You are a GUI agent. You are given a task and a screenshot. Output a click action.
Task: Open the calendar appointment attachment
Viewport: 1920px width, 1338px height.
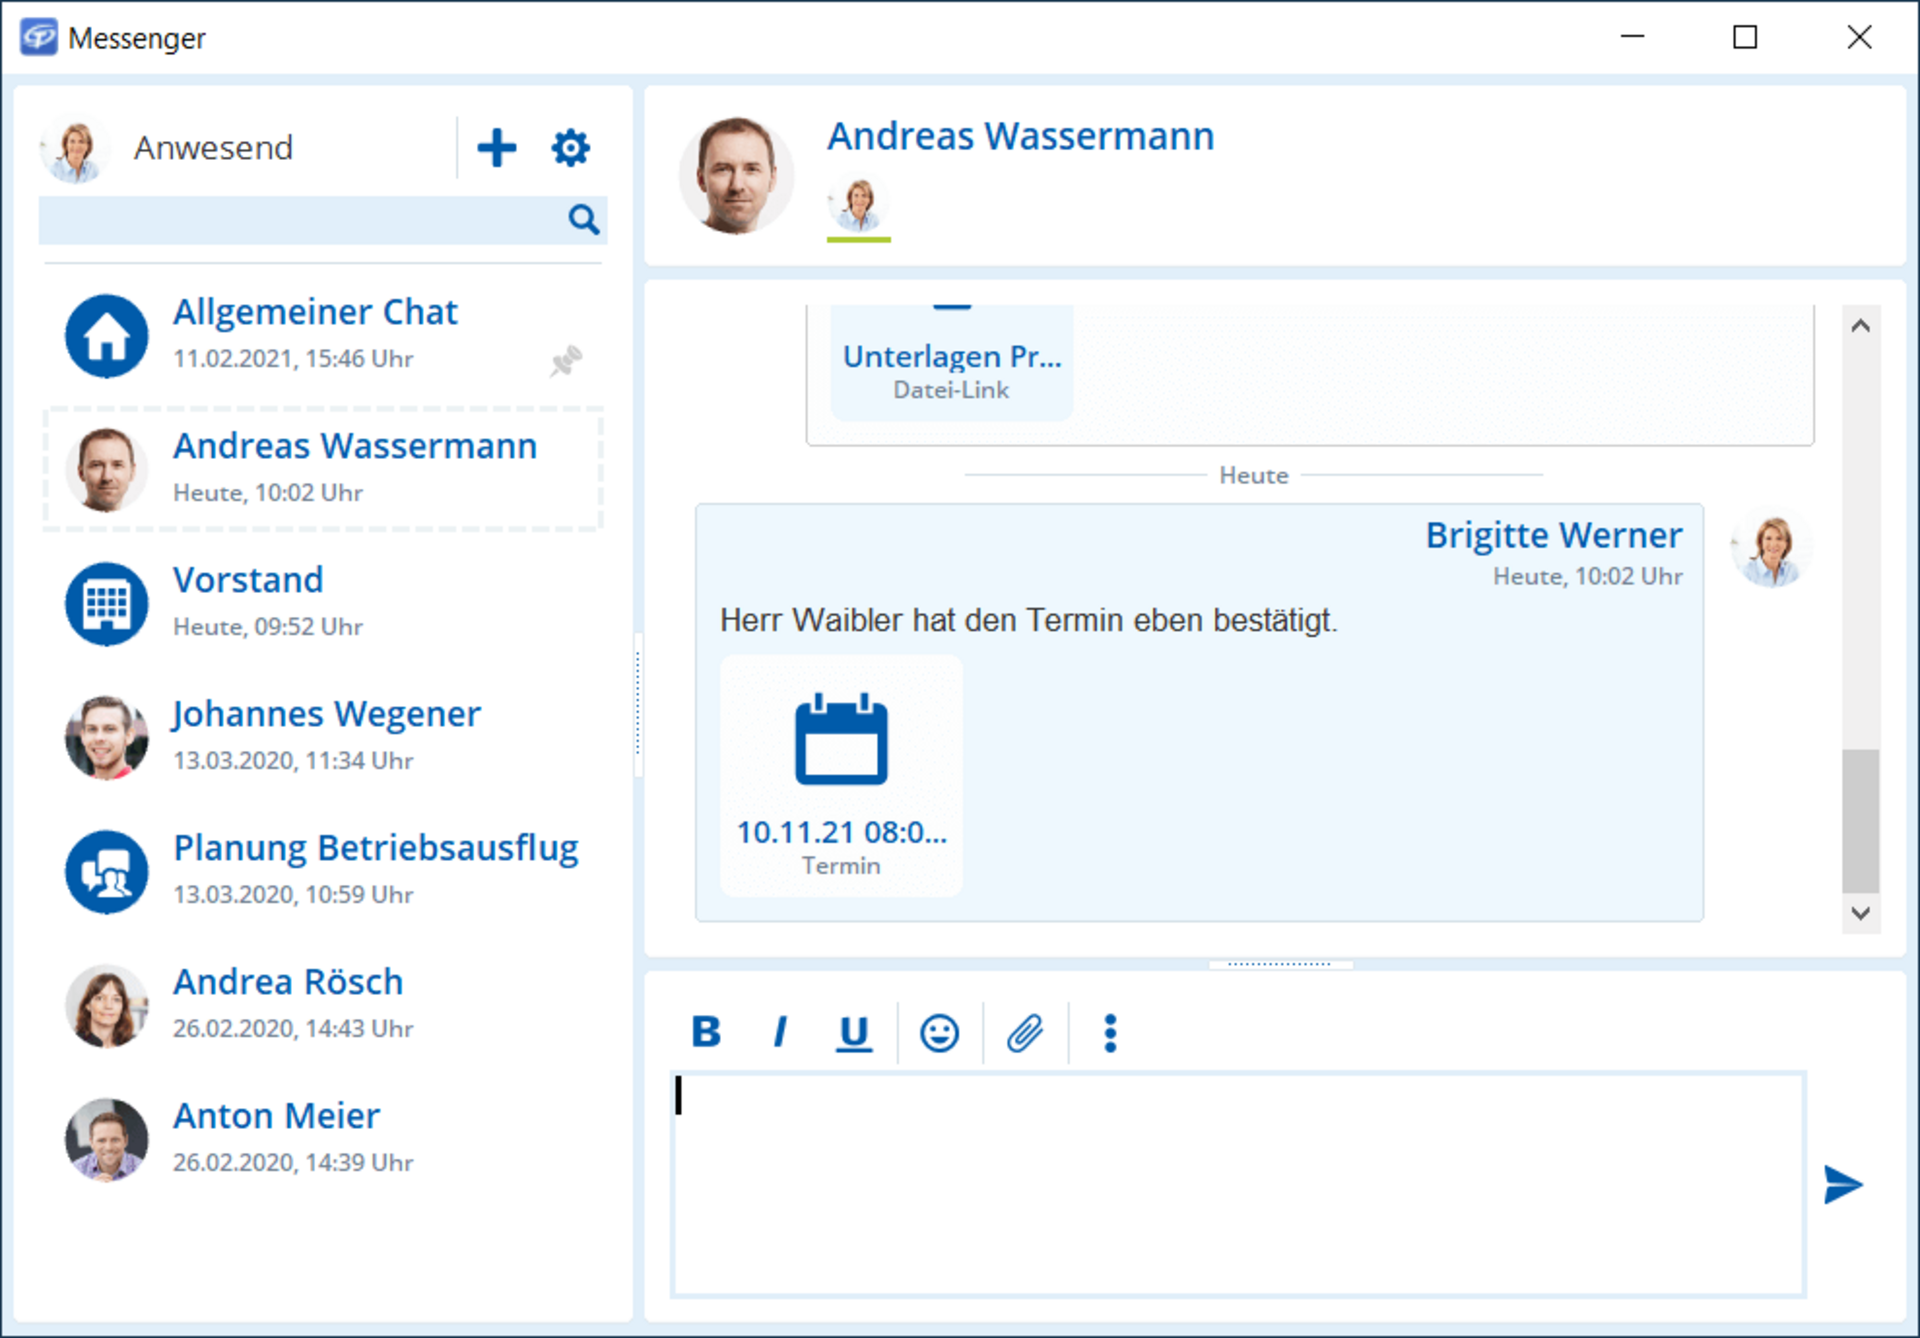(841, 775)
